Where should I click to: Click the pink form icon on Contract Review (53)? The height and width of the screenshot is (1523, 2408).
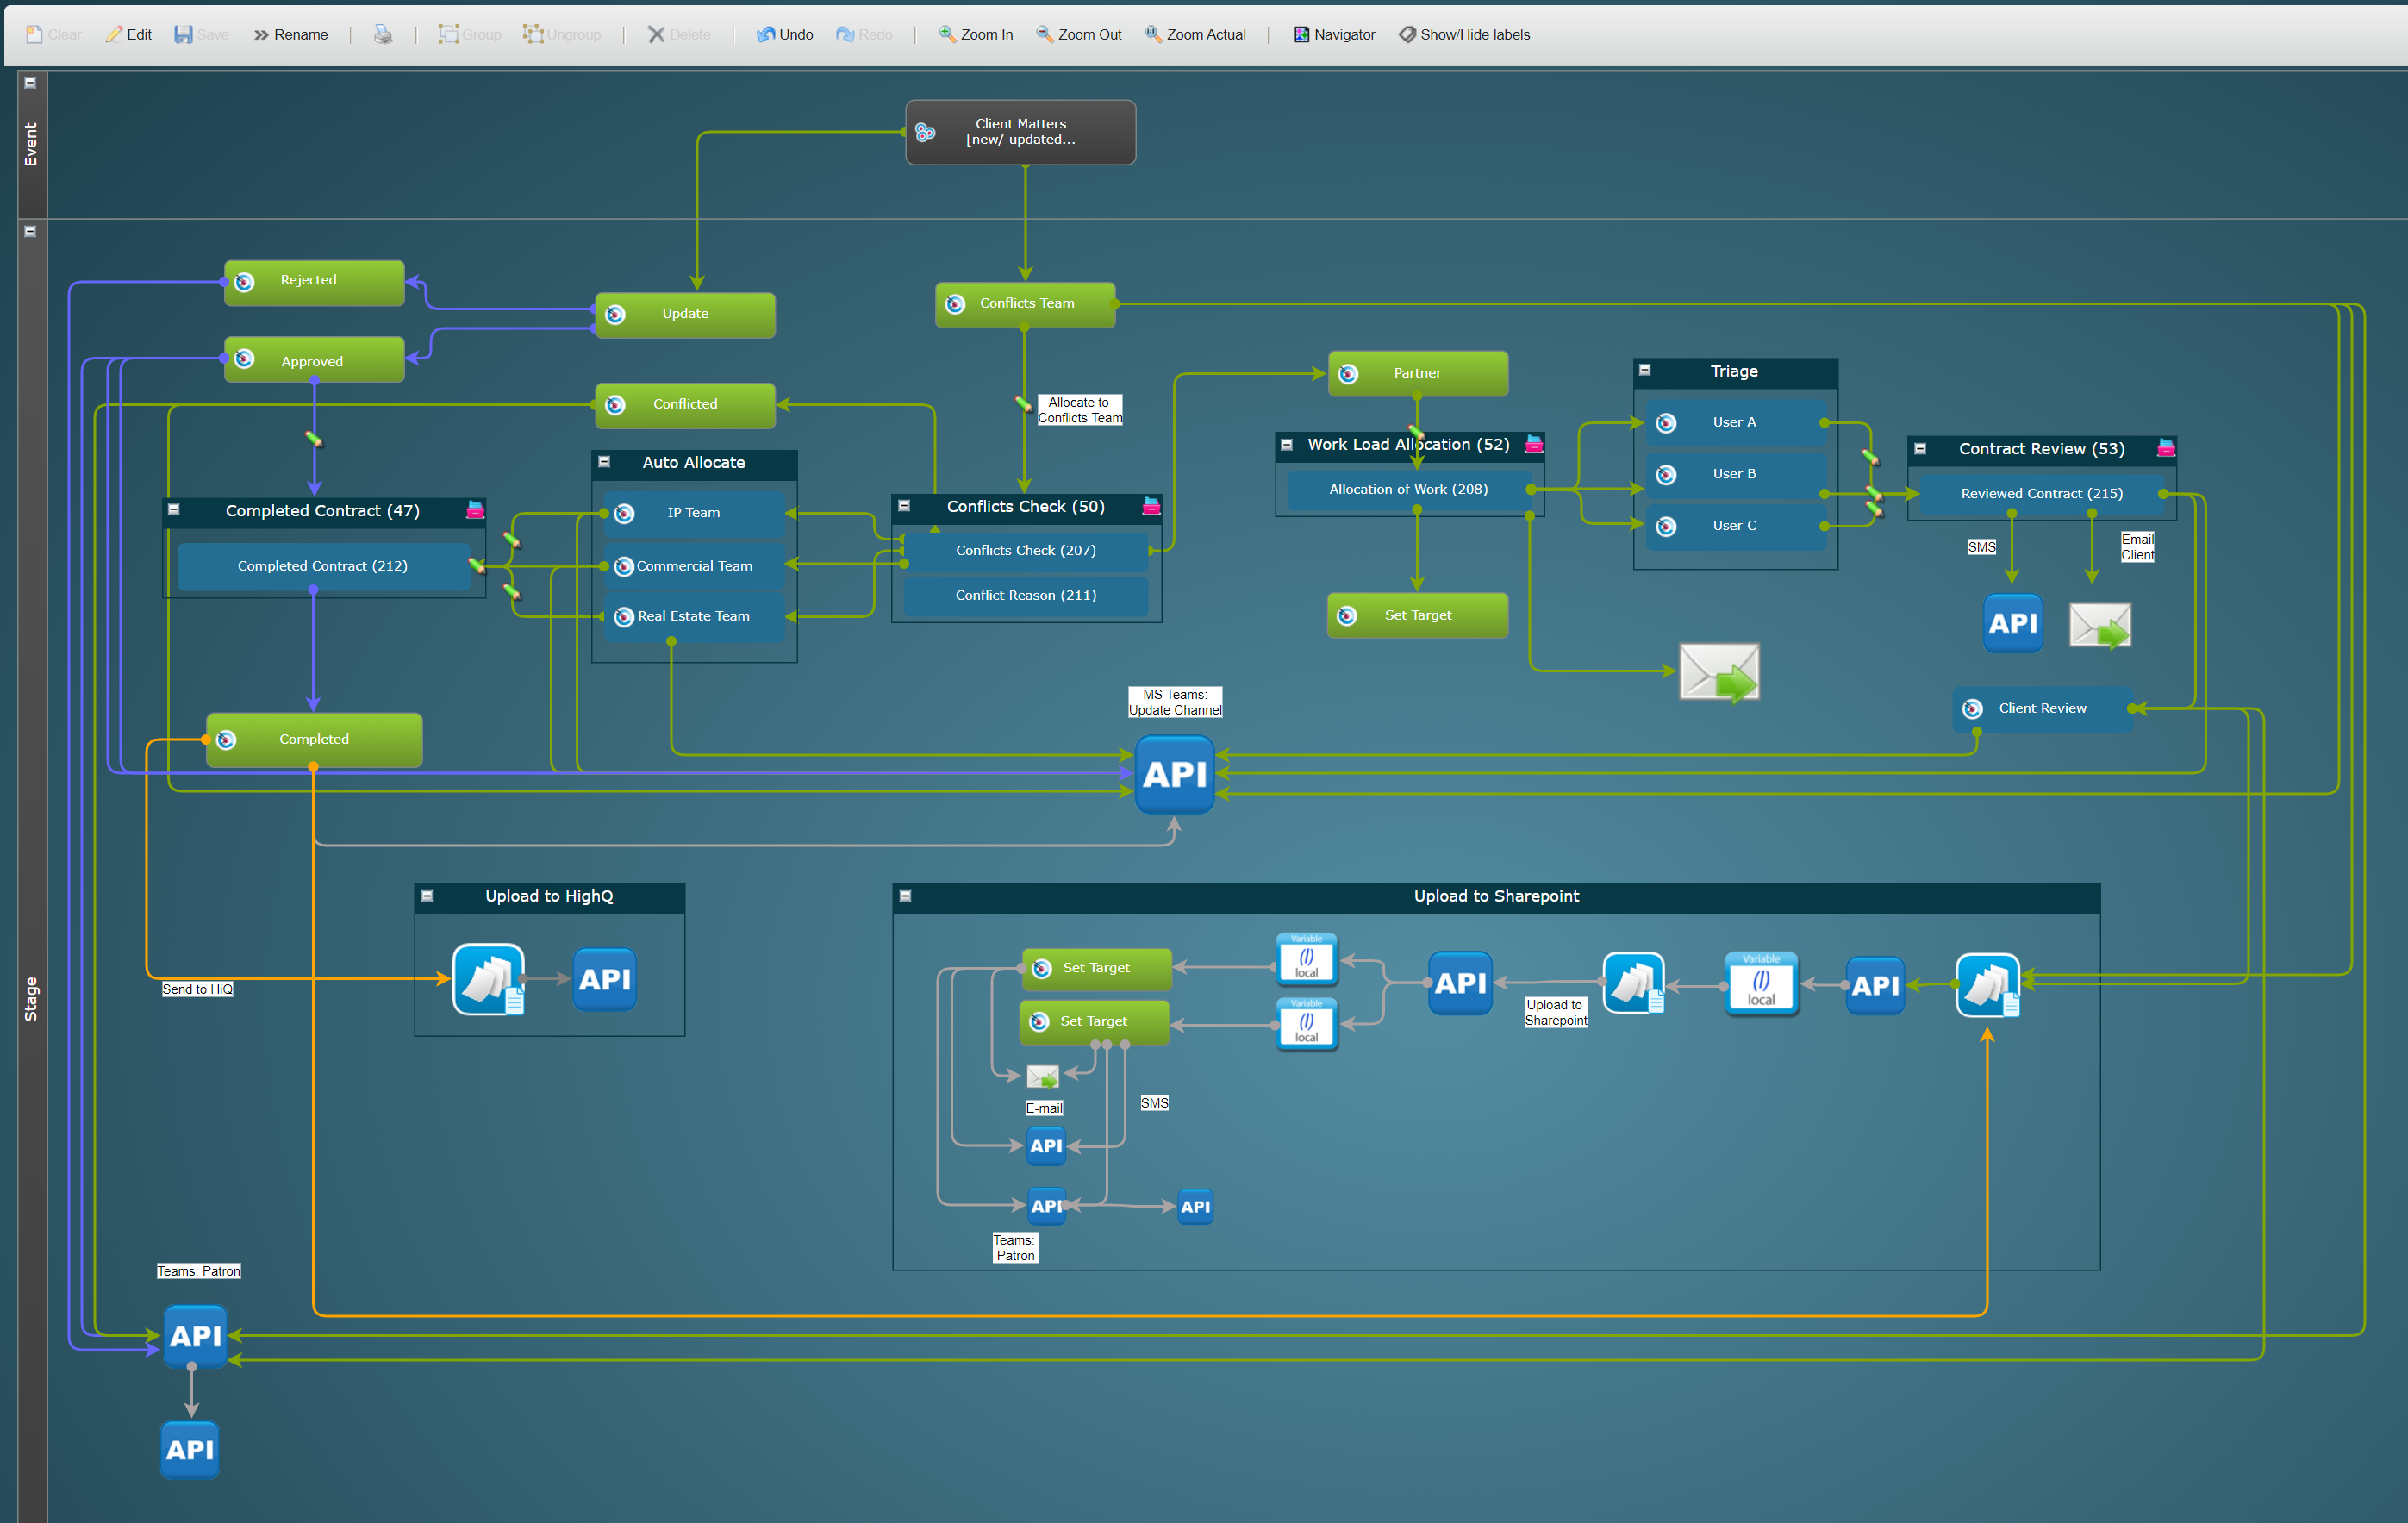point(2166,448)
